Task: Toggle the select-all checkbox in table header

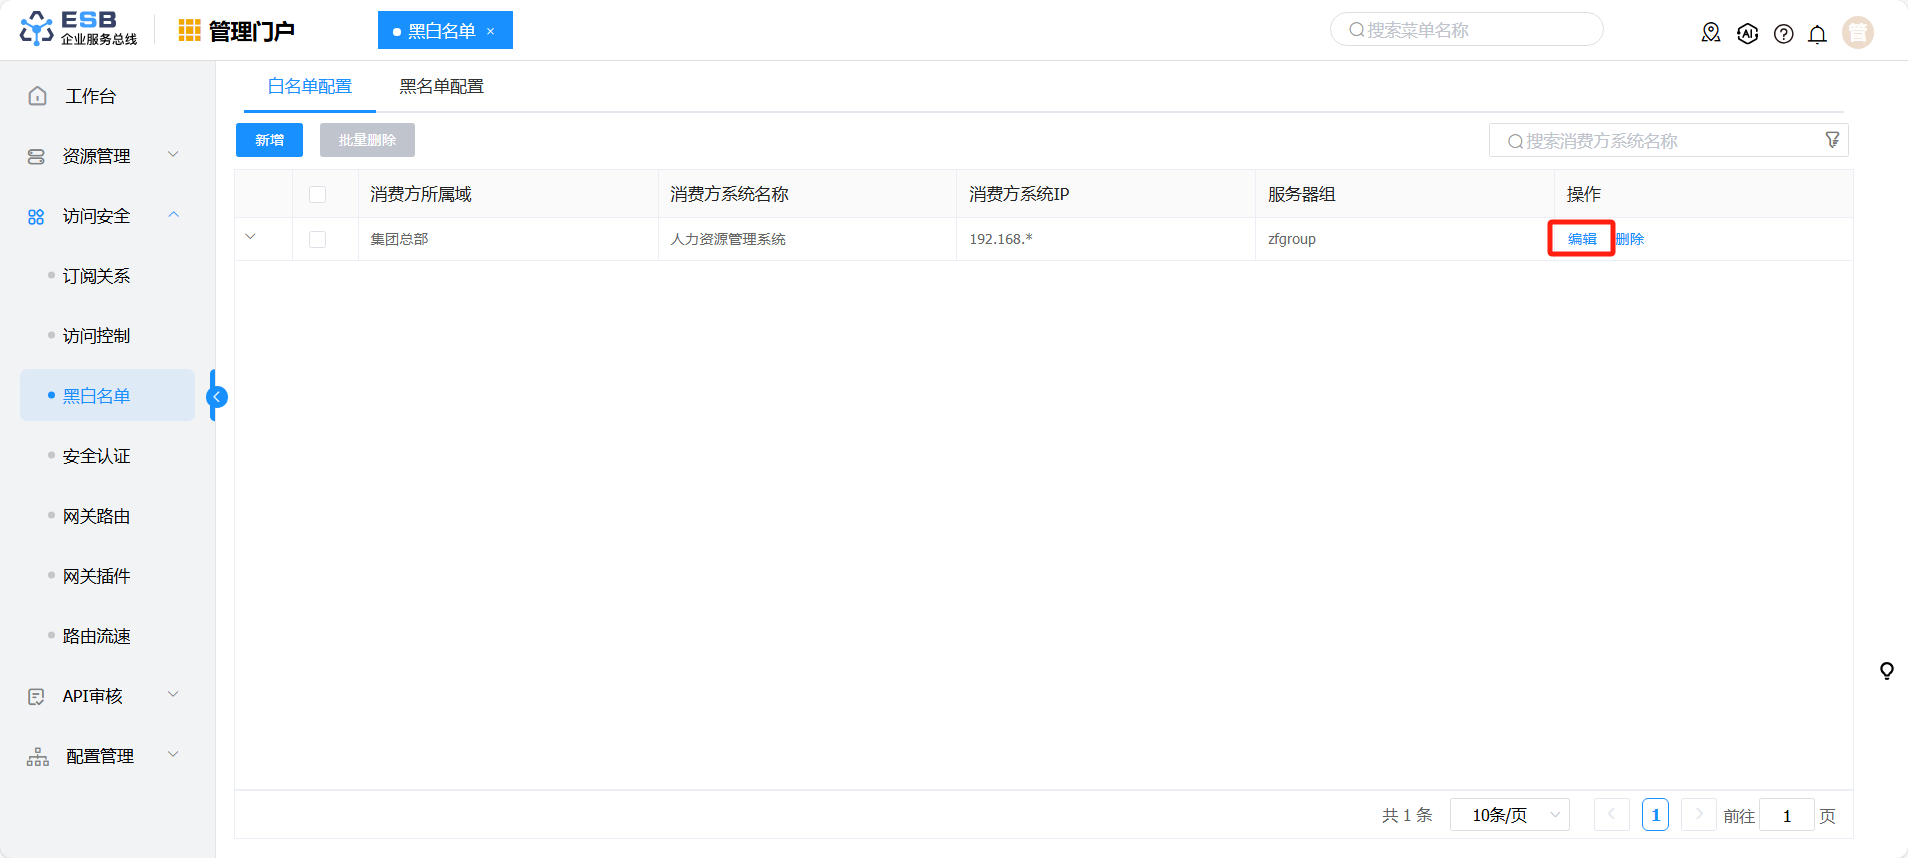Action: coord(318,194)
